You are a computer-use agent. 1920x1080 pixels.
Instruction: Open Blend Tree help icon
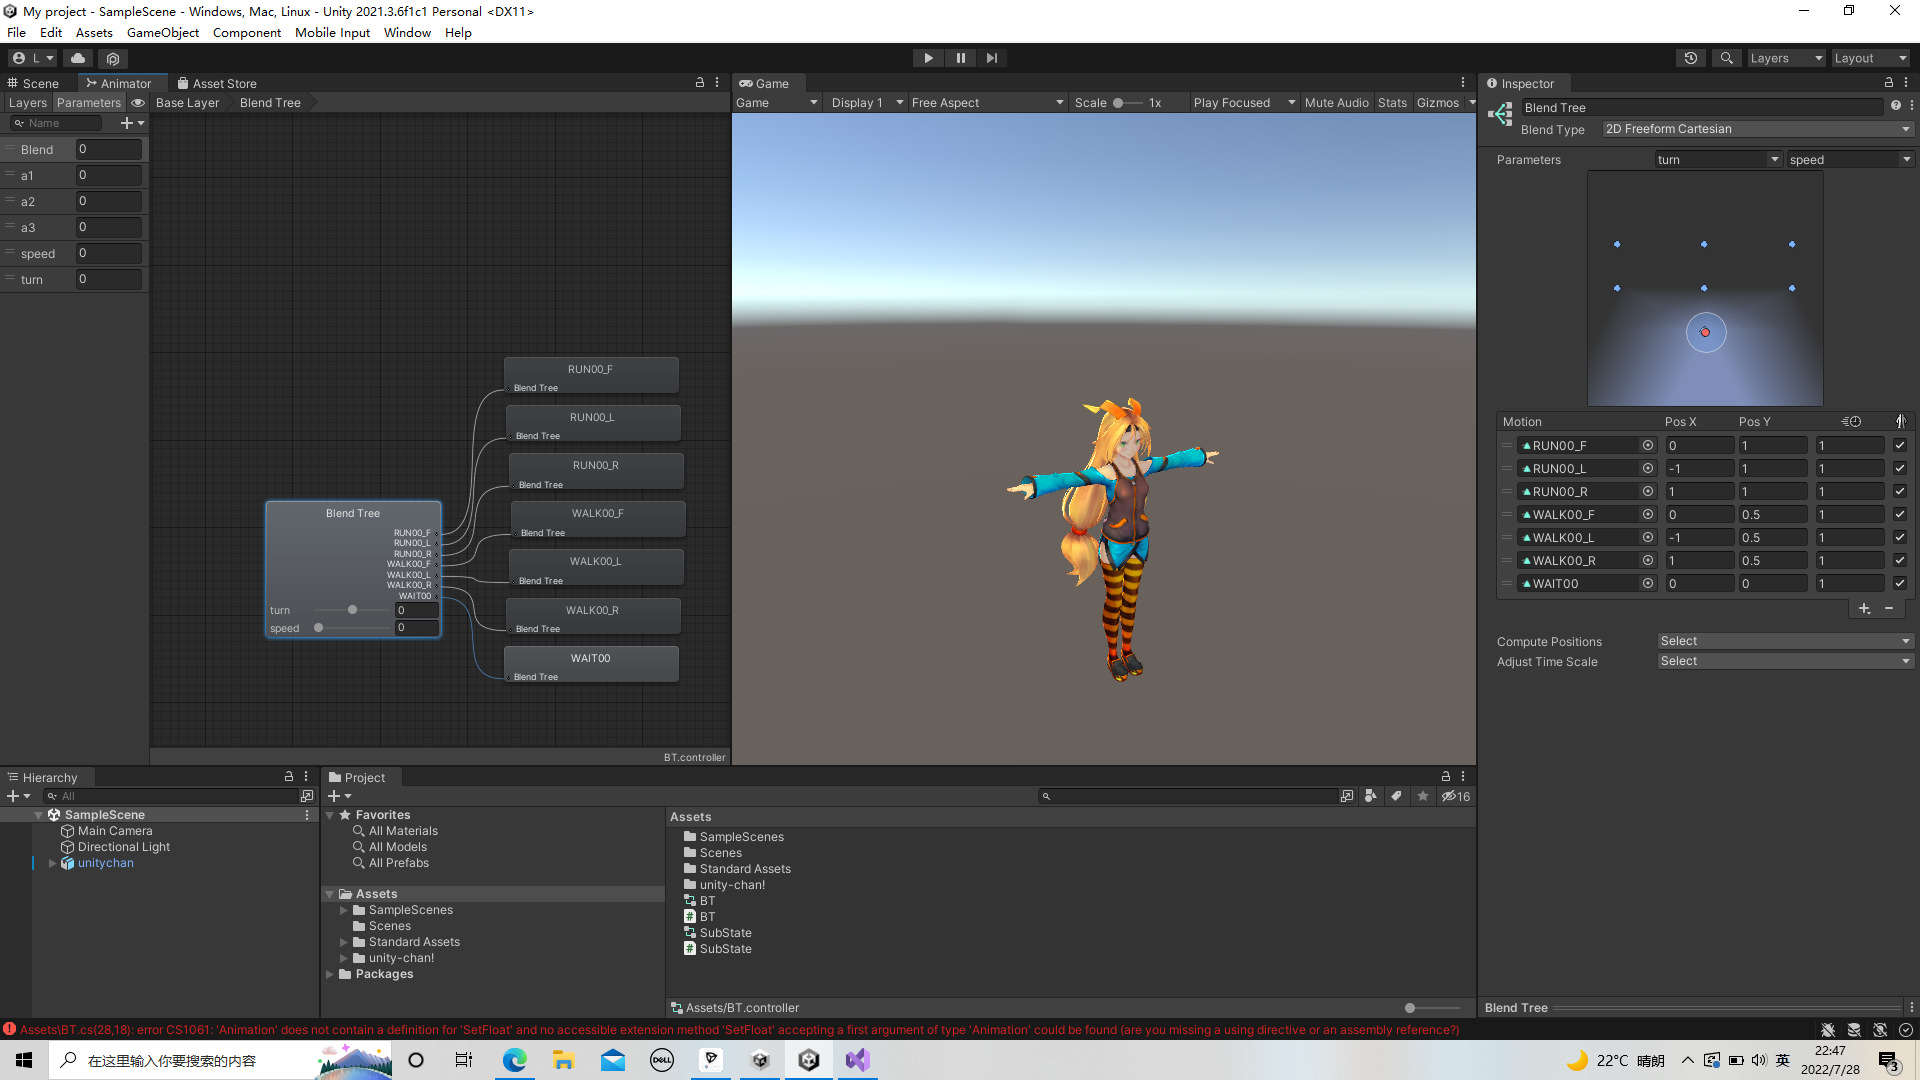click(1895, 106)
